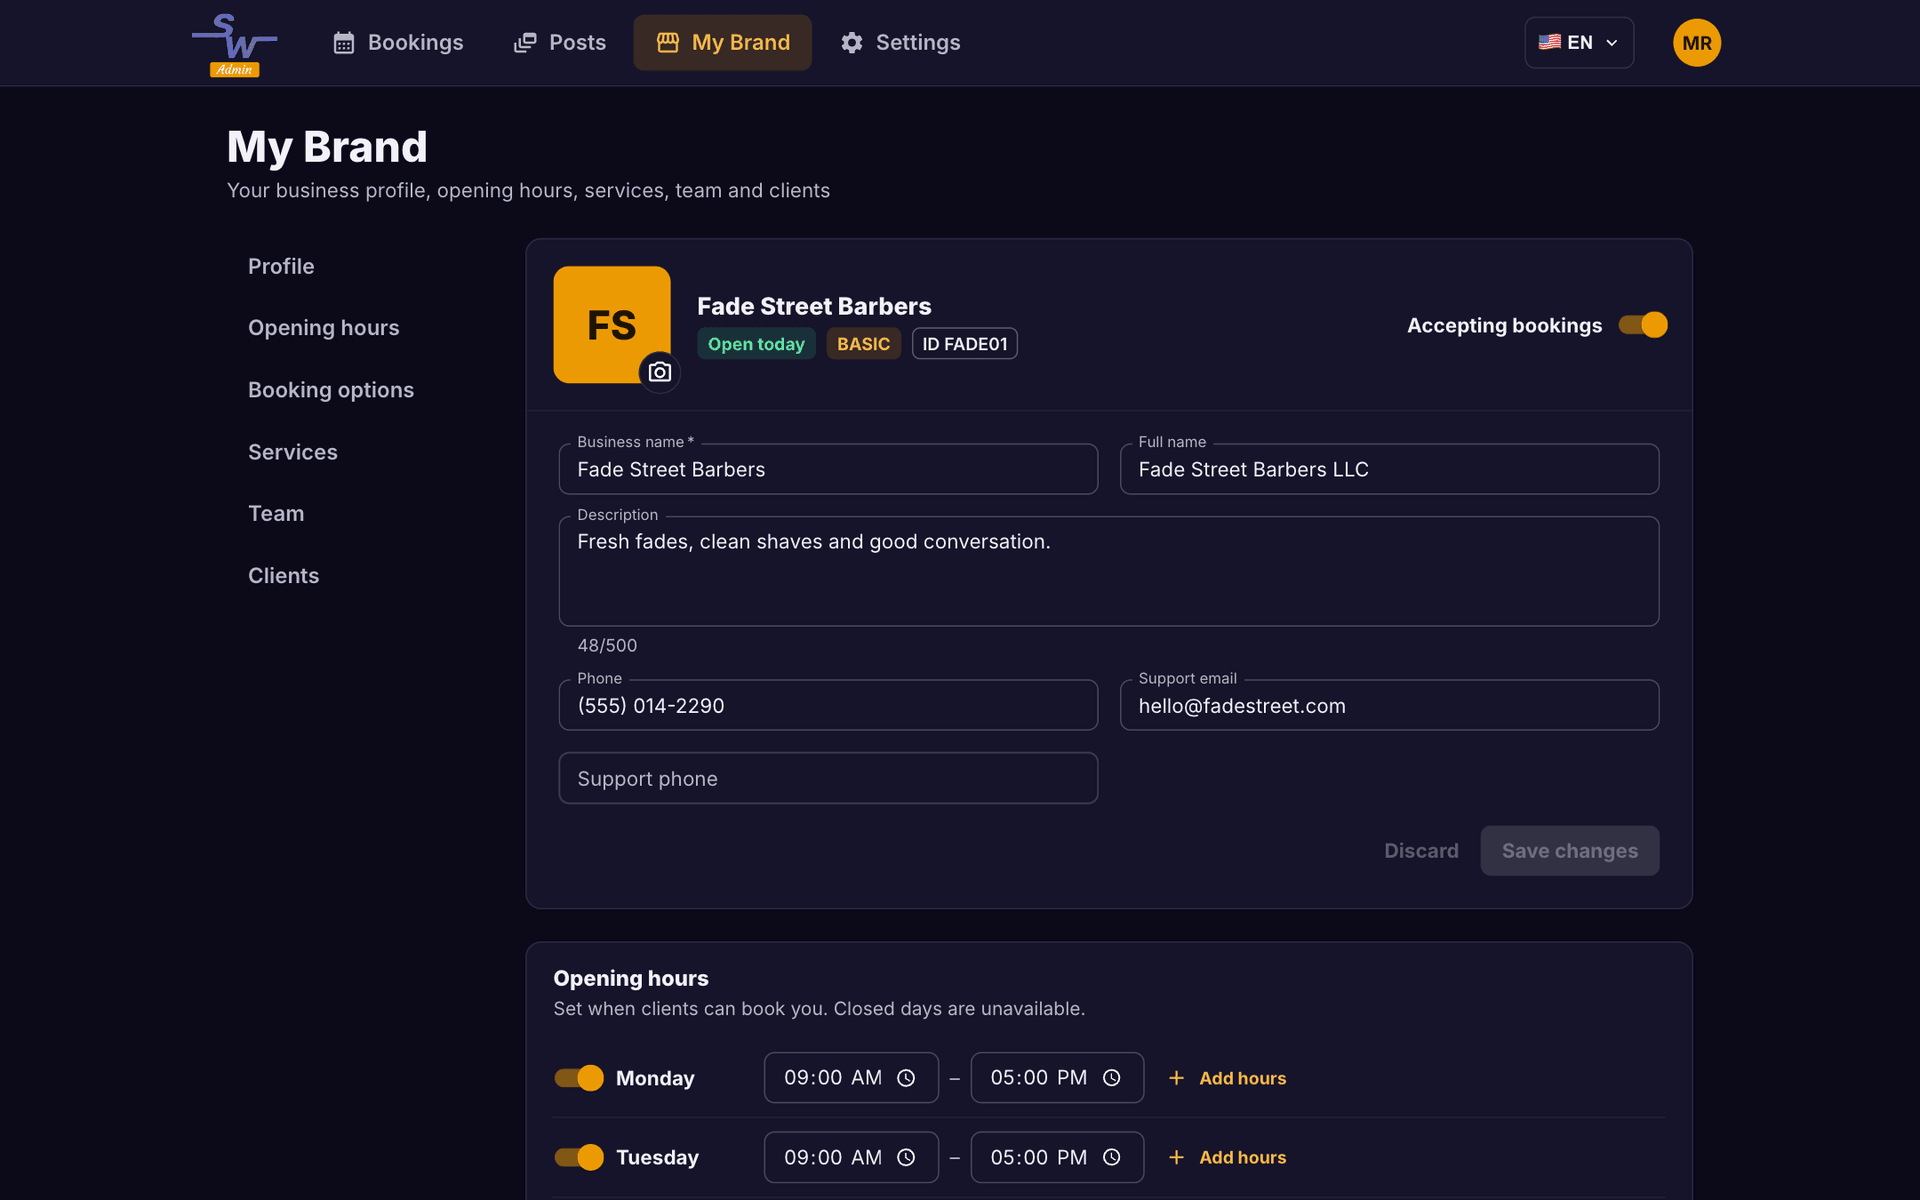1920x1200 pixels.
Task: Focus the Business name field
Action: pos(828,469)
